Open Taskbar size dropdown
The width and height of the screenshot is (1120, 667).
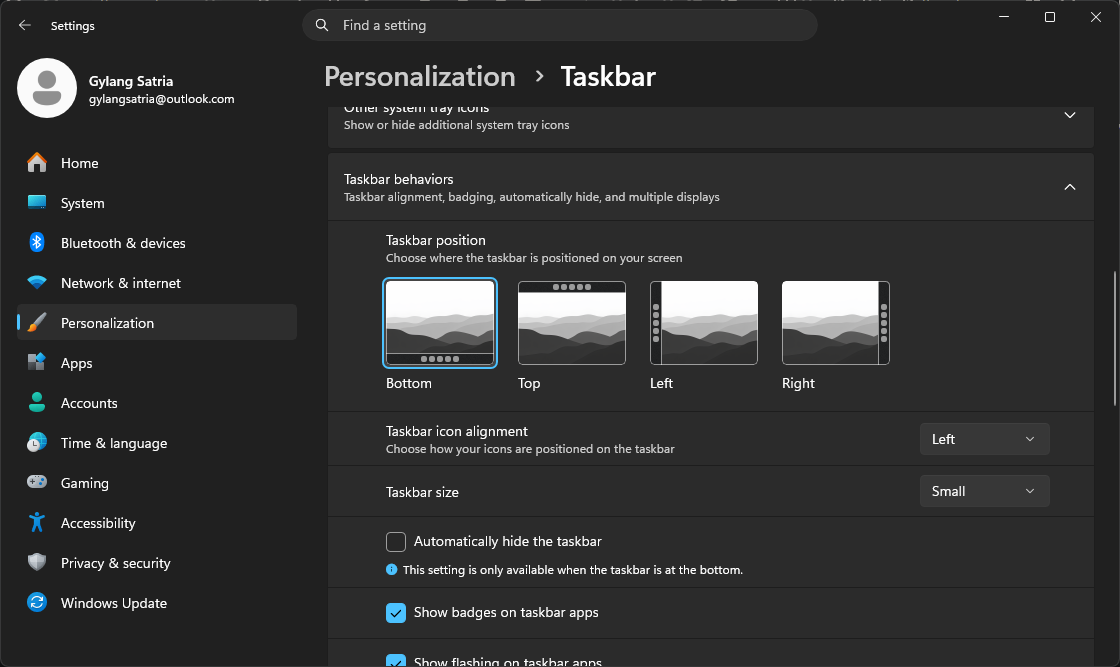coord(984,491)
